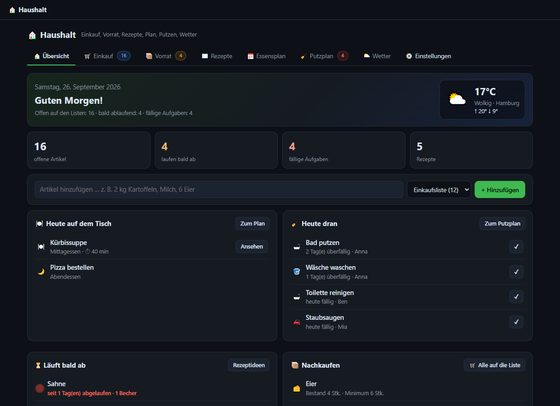The width and height of the screenshot is (560, 406).
Task: Open the Vorrat tab
Action: tap(166, 56)
